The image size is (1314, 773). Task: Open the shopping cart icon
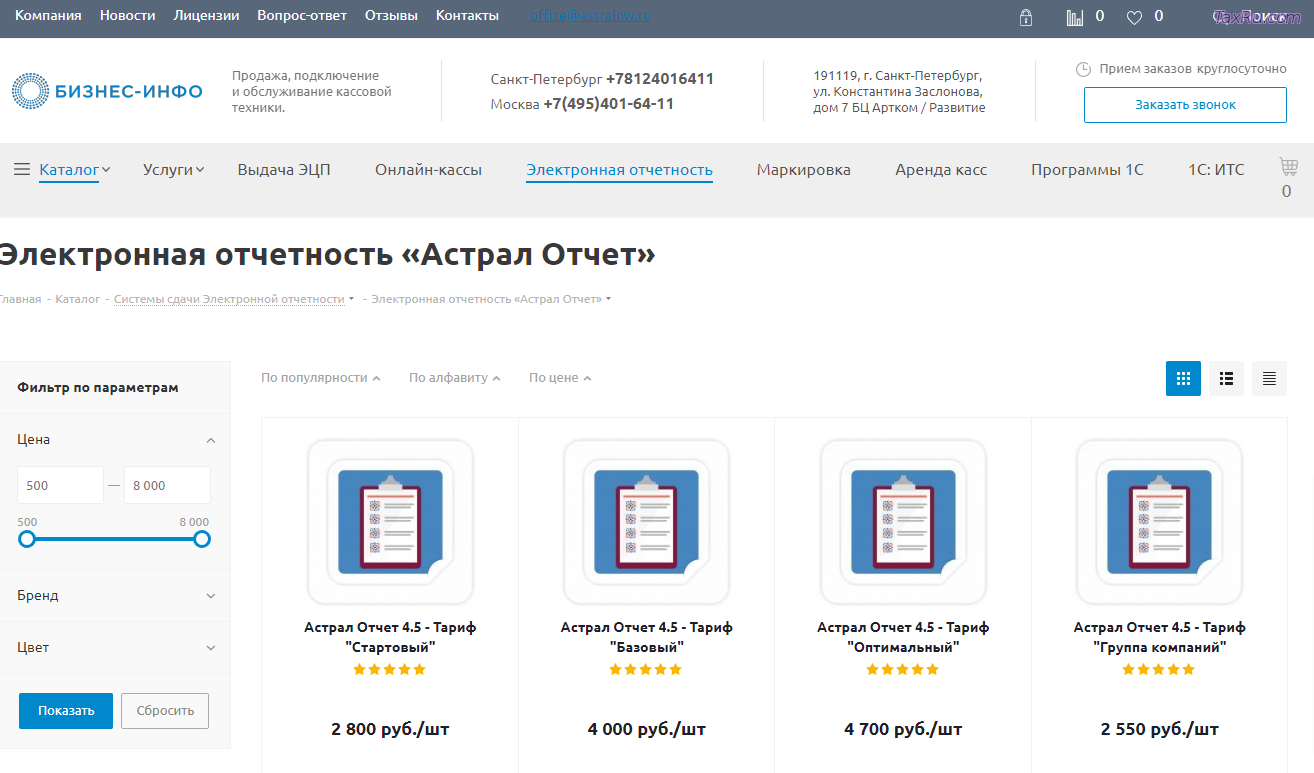tap(1288, 167)
